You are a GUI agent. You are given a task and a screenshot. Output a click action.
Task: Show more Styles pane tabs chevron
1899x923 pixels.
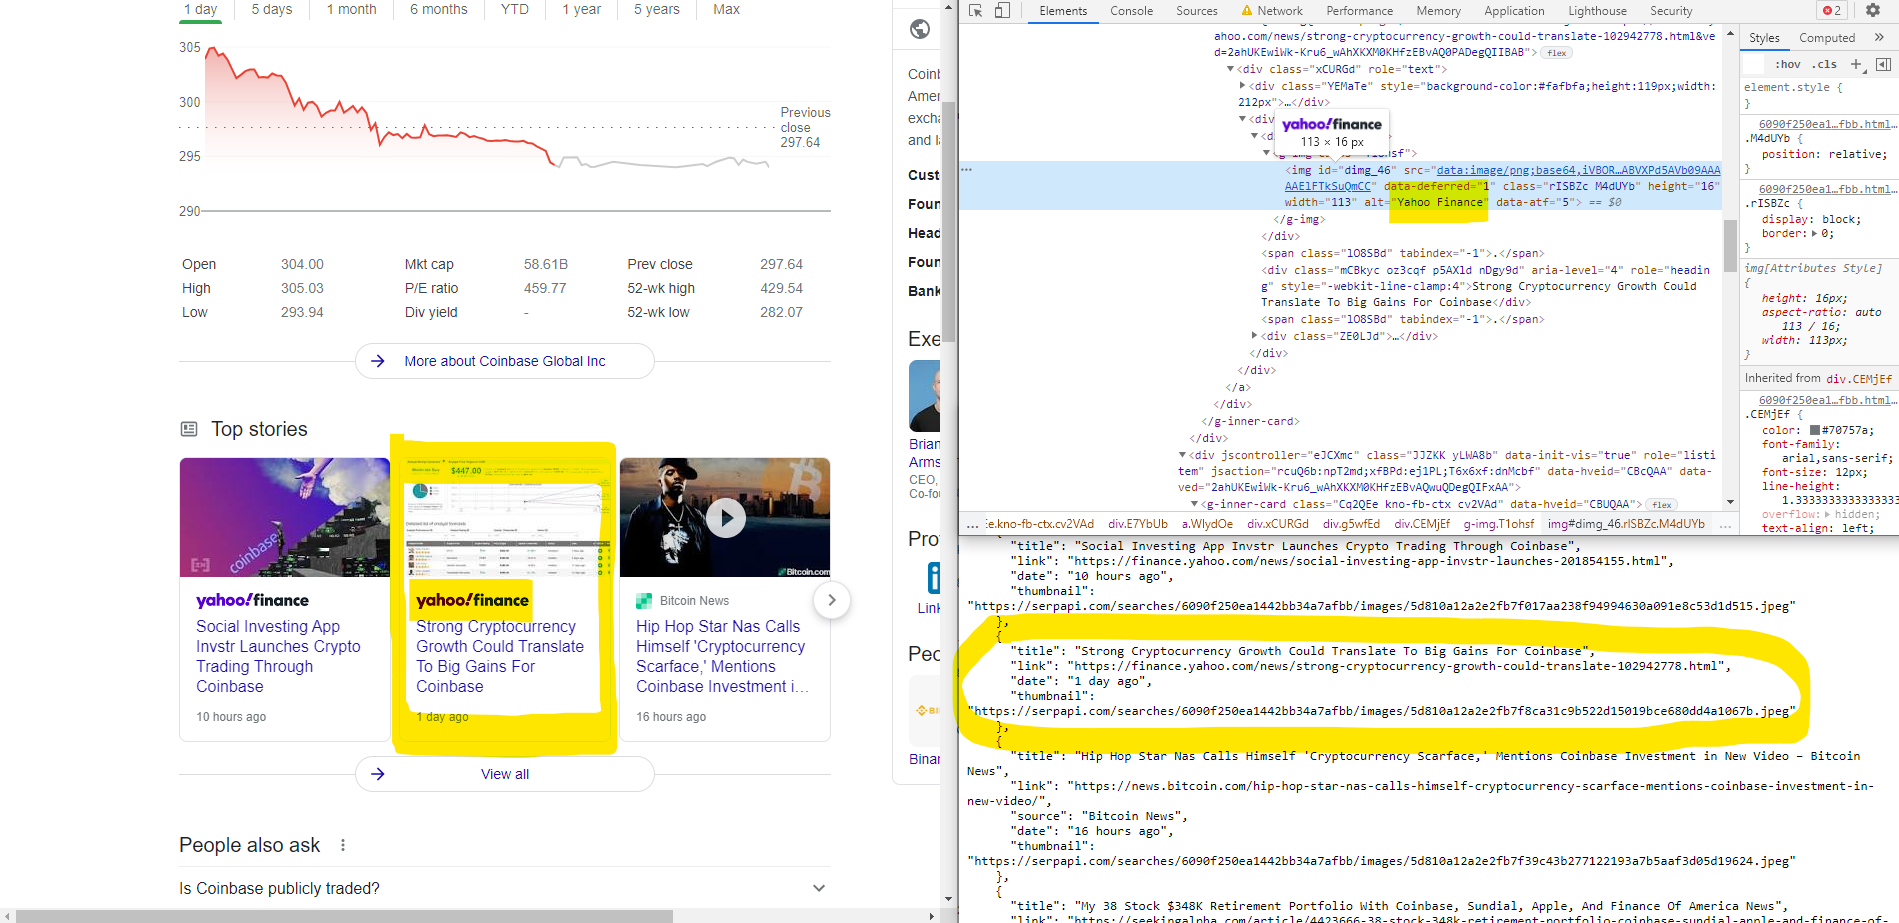pos(1879,38)
